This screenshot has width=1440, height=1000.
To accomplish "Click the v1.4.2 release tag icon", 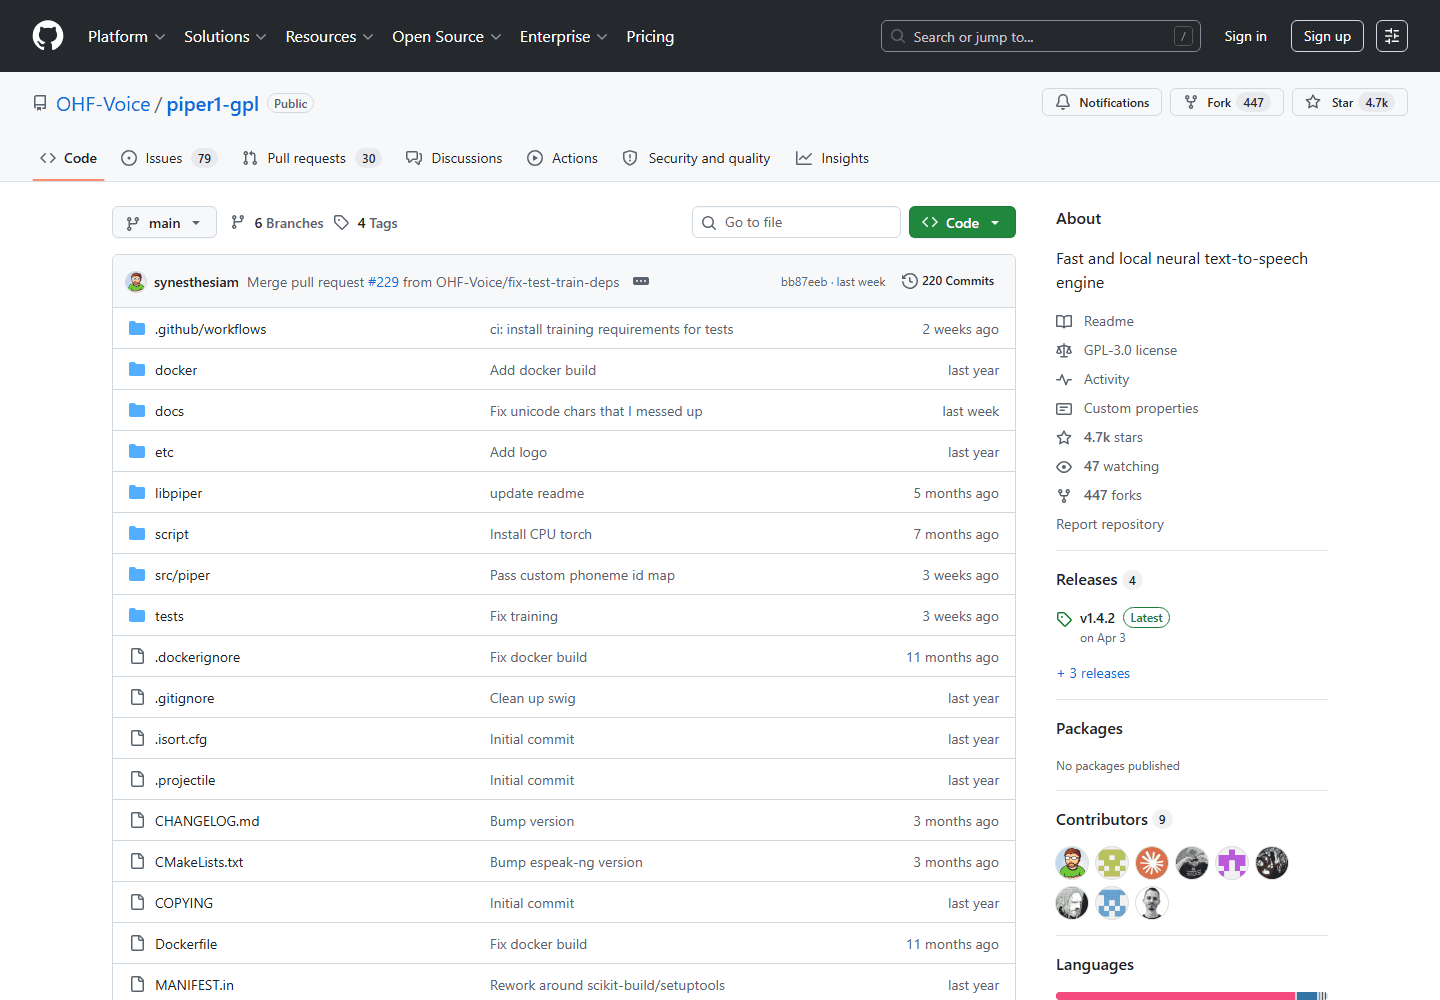I will [1064, 618].
